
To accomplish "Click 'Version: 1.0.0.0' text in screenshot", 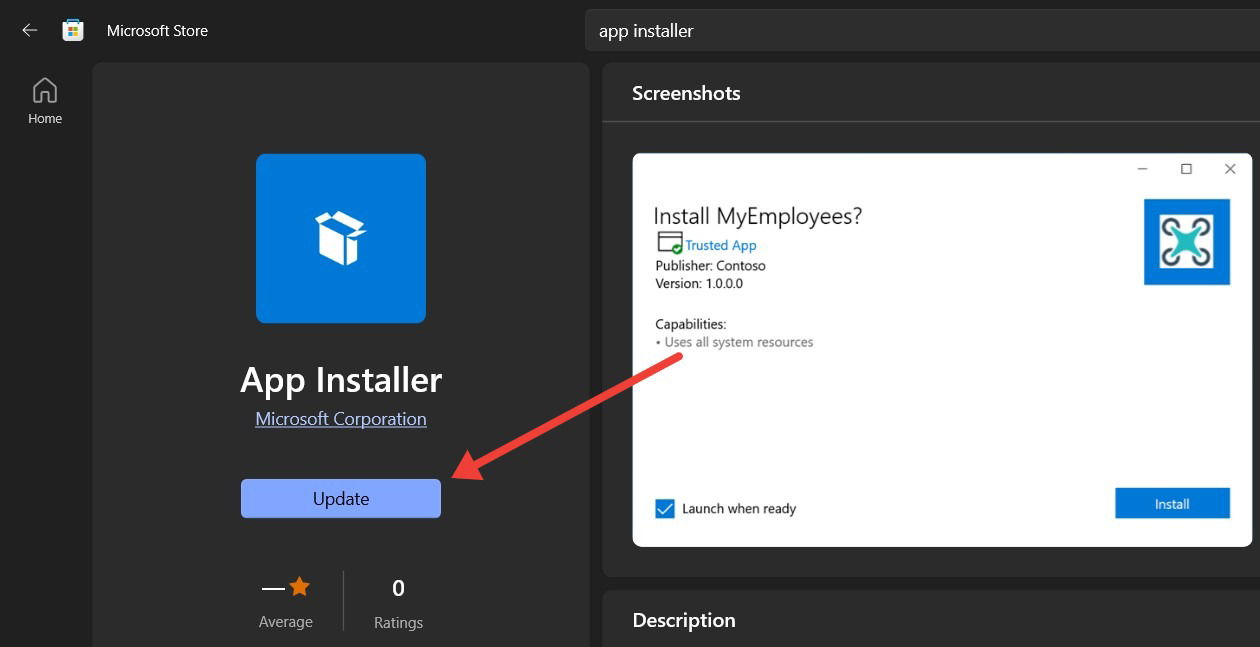I will click(x=699, y=283).
